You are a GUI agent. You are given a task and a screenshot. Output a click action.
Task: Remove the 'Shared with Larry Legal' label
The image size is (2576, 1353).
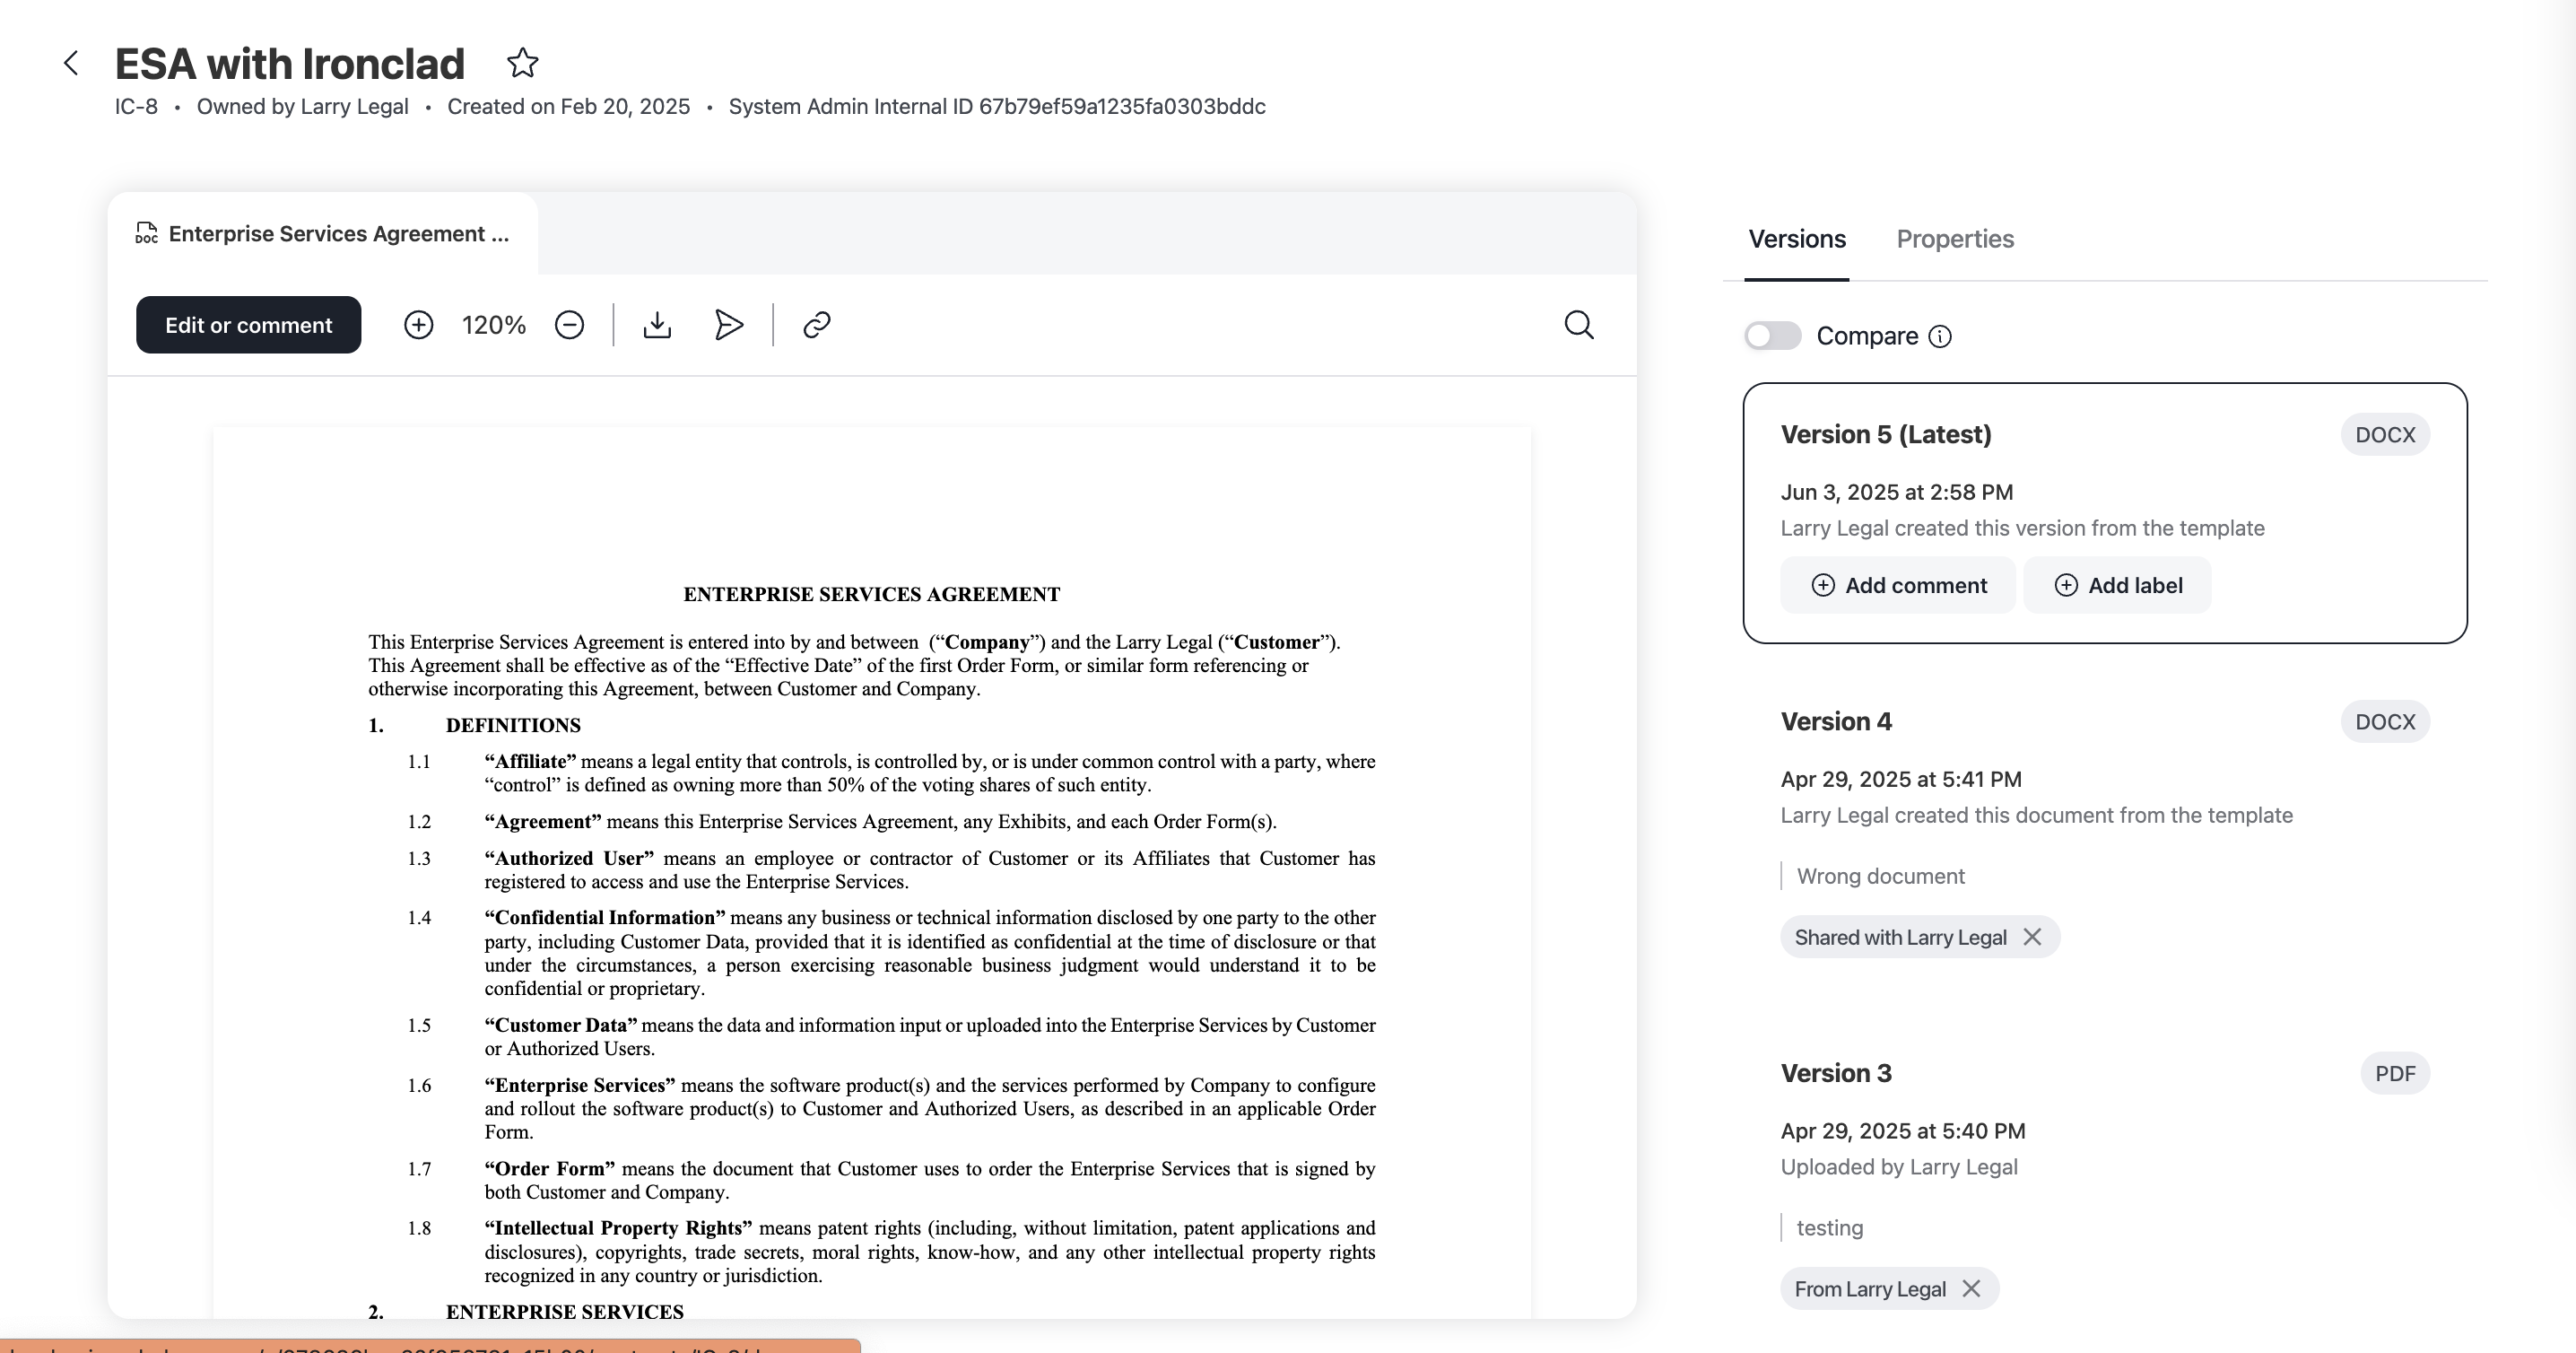(x=2032, y=937)
